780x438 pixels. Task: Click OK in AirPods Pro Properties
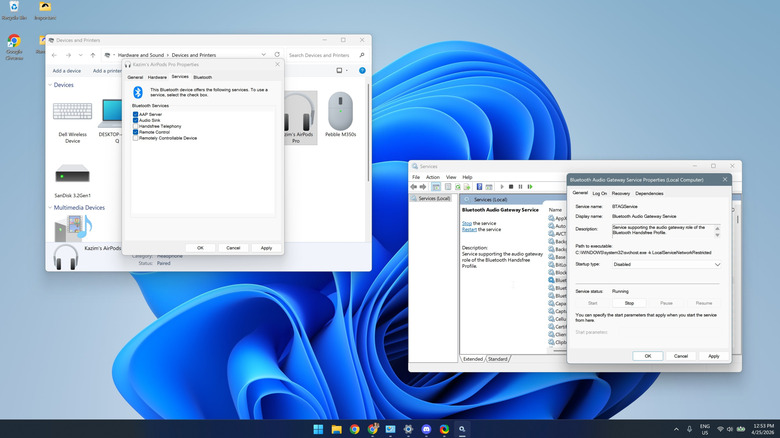pos(200,248)
